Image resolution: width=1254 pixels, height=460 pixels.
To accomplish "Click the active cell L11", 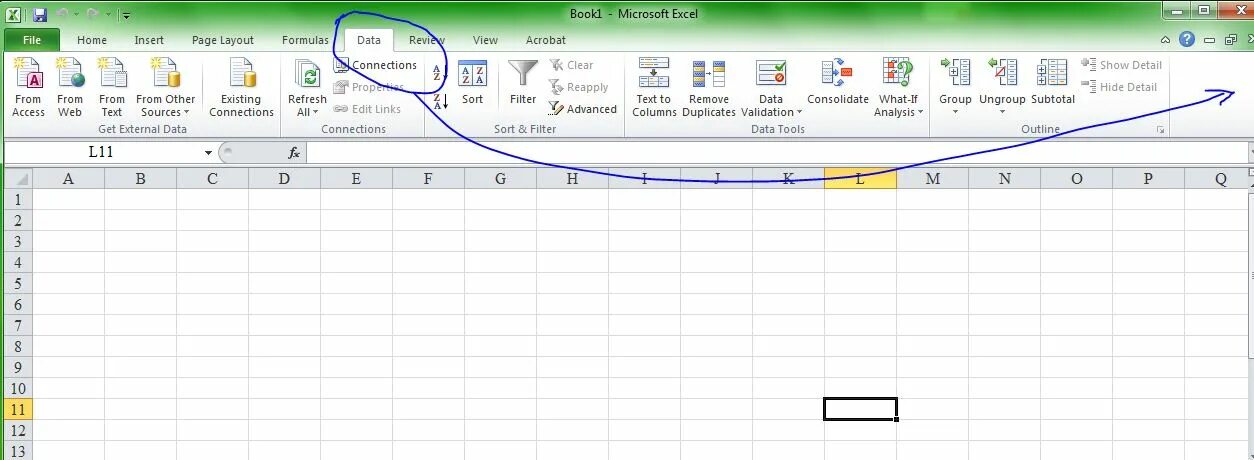I will pyautogui.click(x=860, y=409).
